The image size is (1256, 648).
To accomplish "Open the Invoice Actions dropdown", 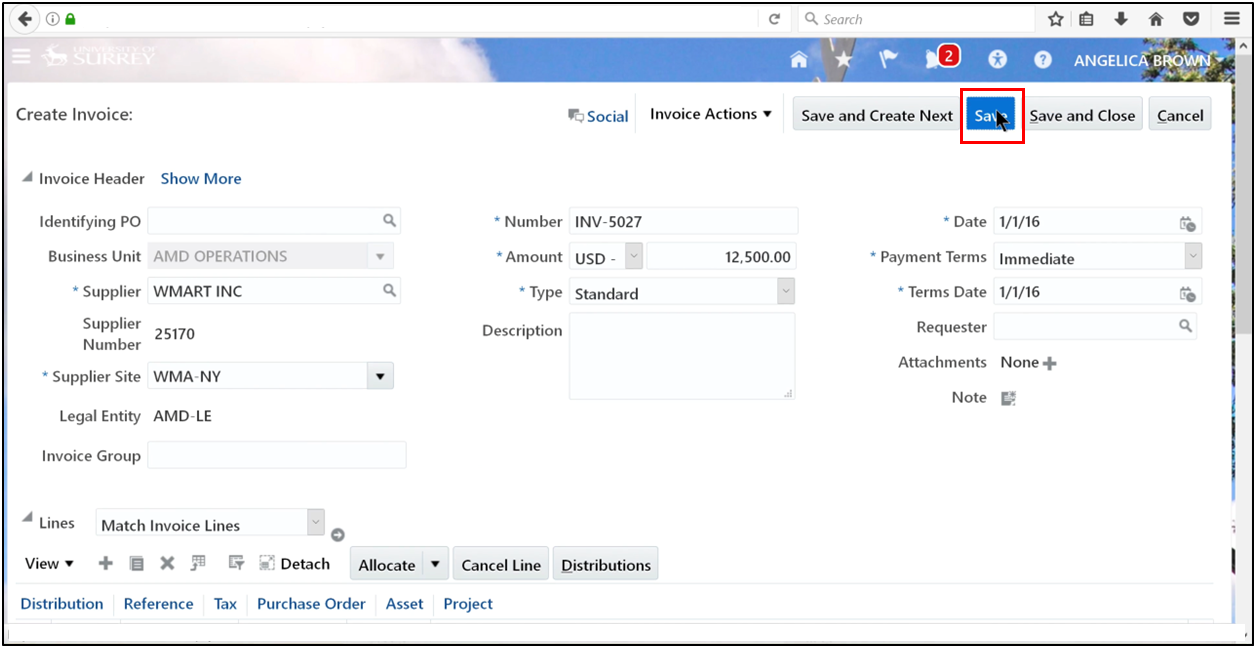I will click(x=710, y=113).
